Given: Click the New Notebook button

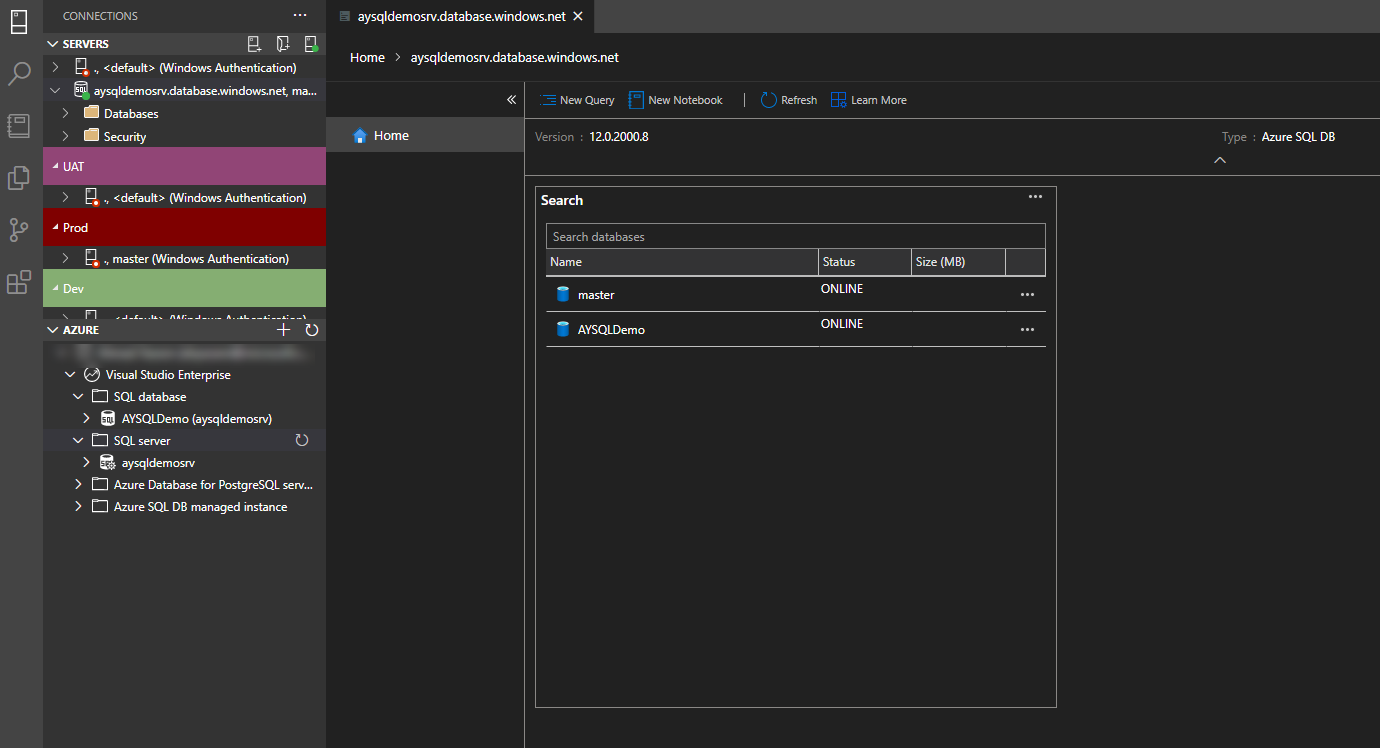Looking at the screenshot, I should click(675, 100).
